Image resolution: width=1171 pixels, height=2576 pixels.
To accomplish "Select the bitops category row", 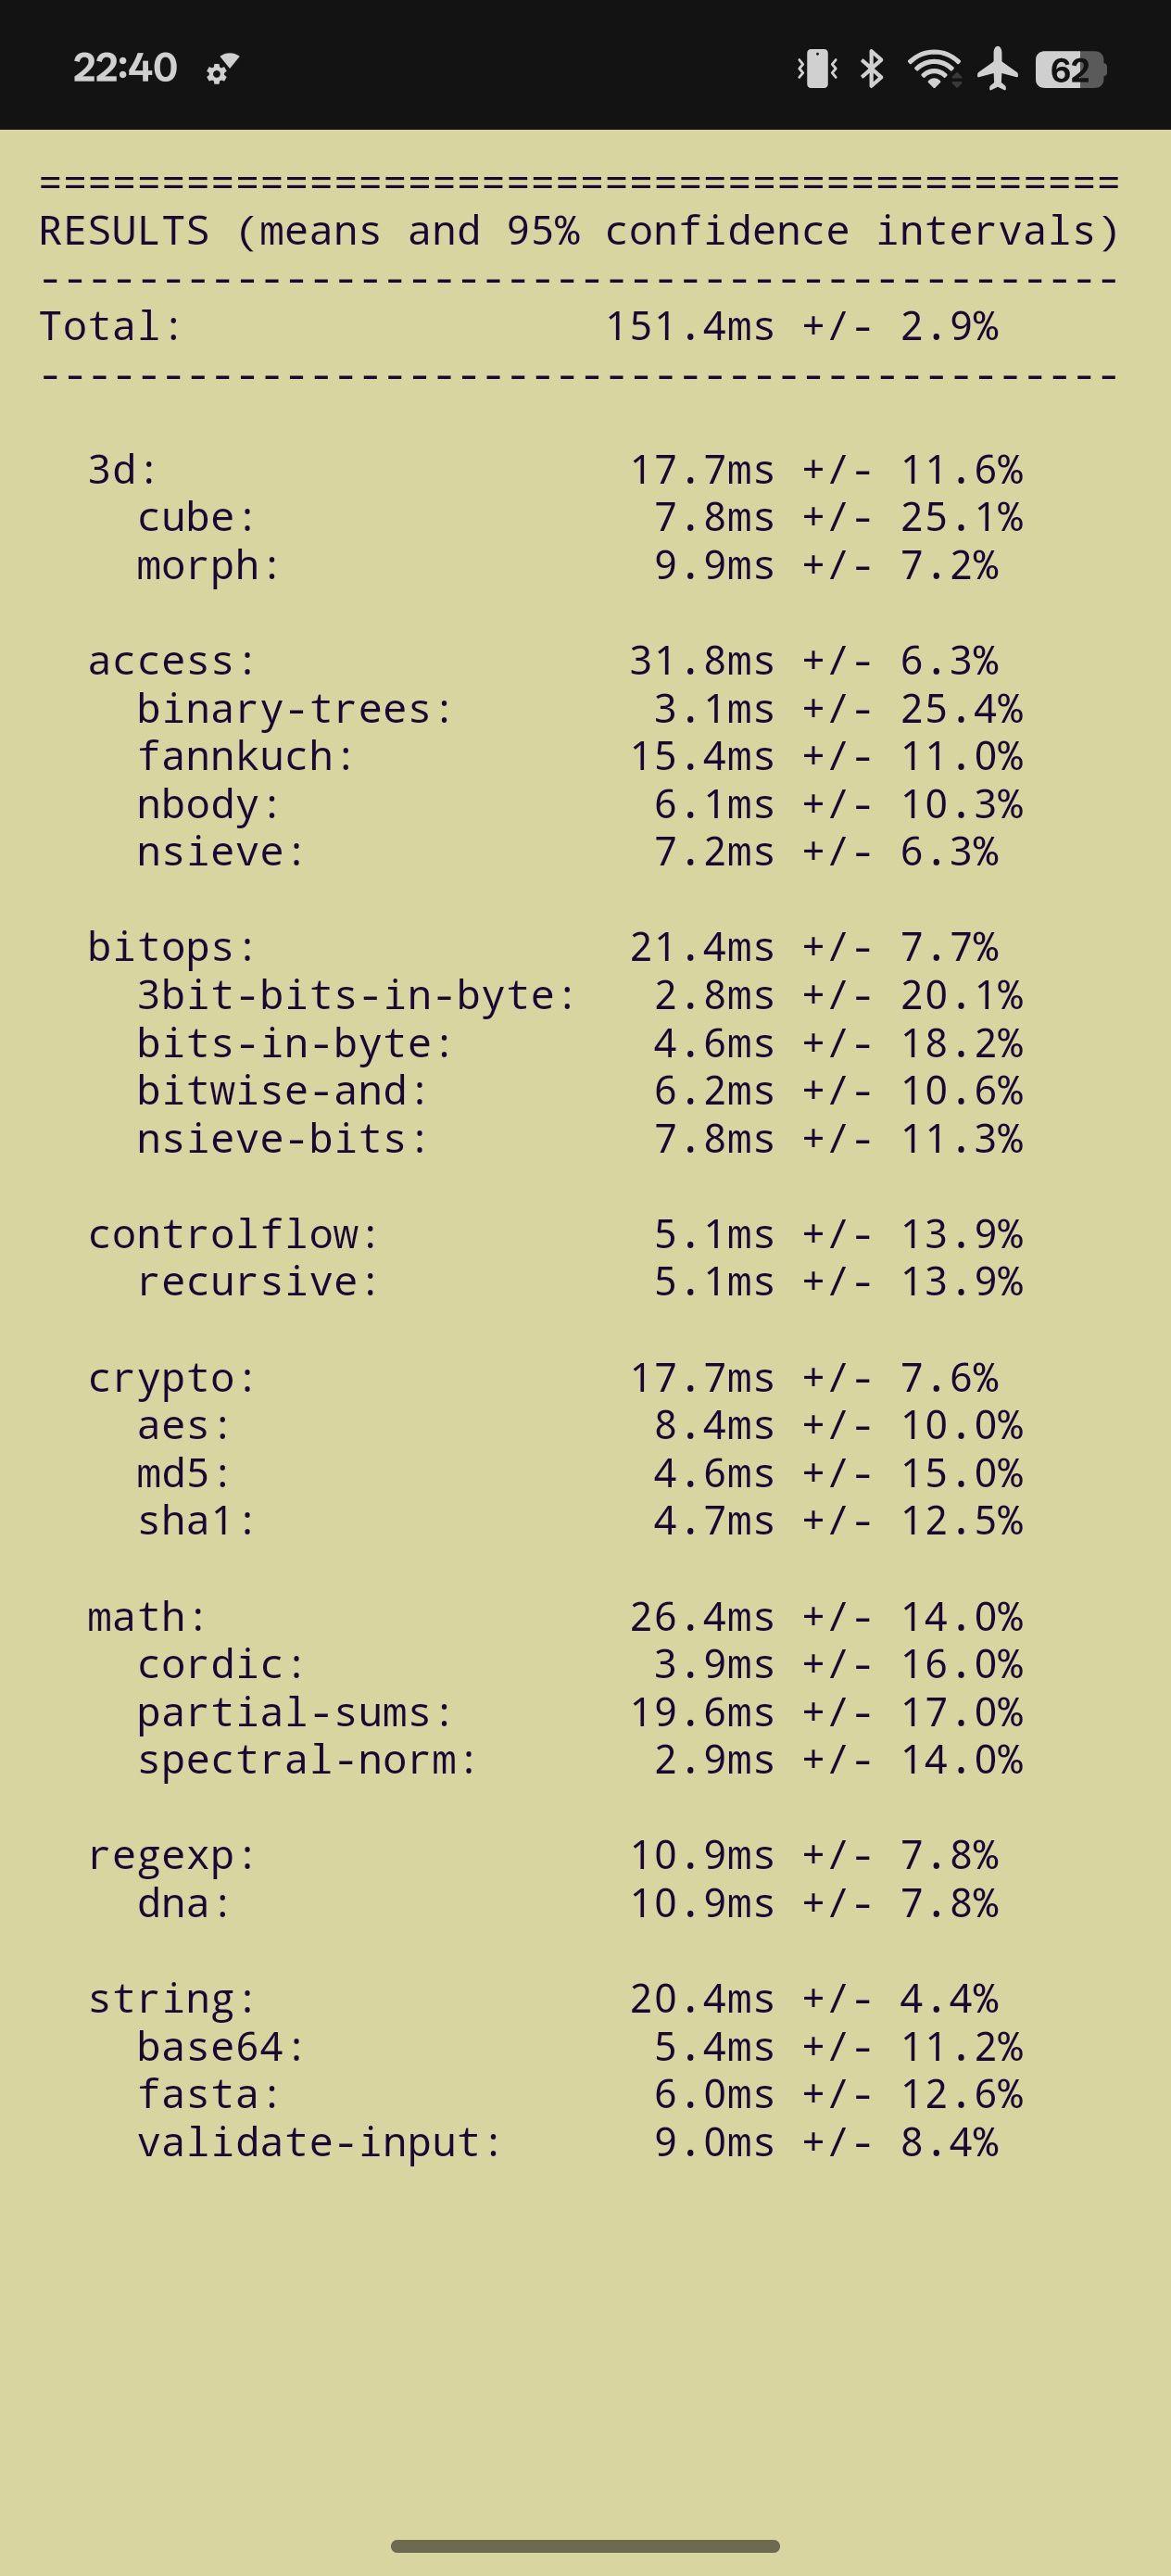I will pyautogui.click(x=543, y=947).
